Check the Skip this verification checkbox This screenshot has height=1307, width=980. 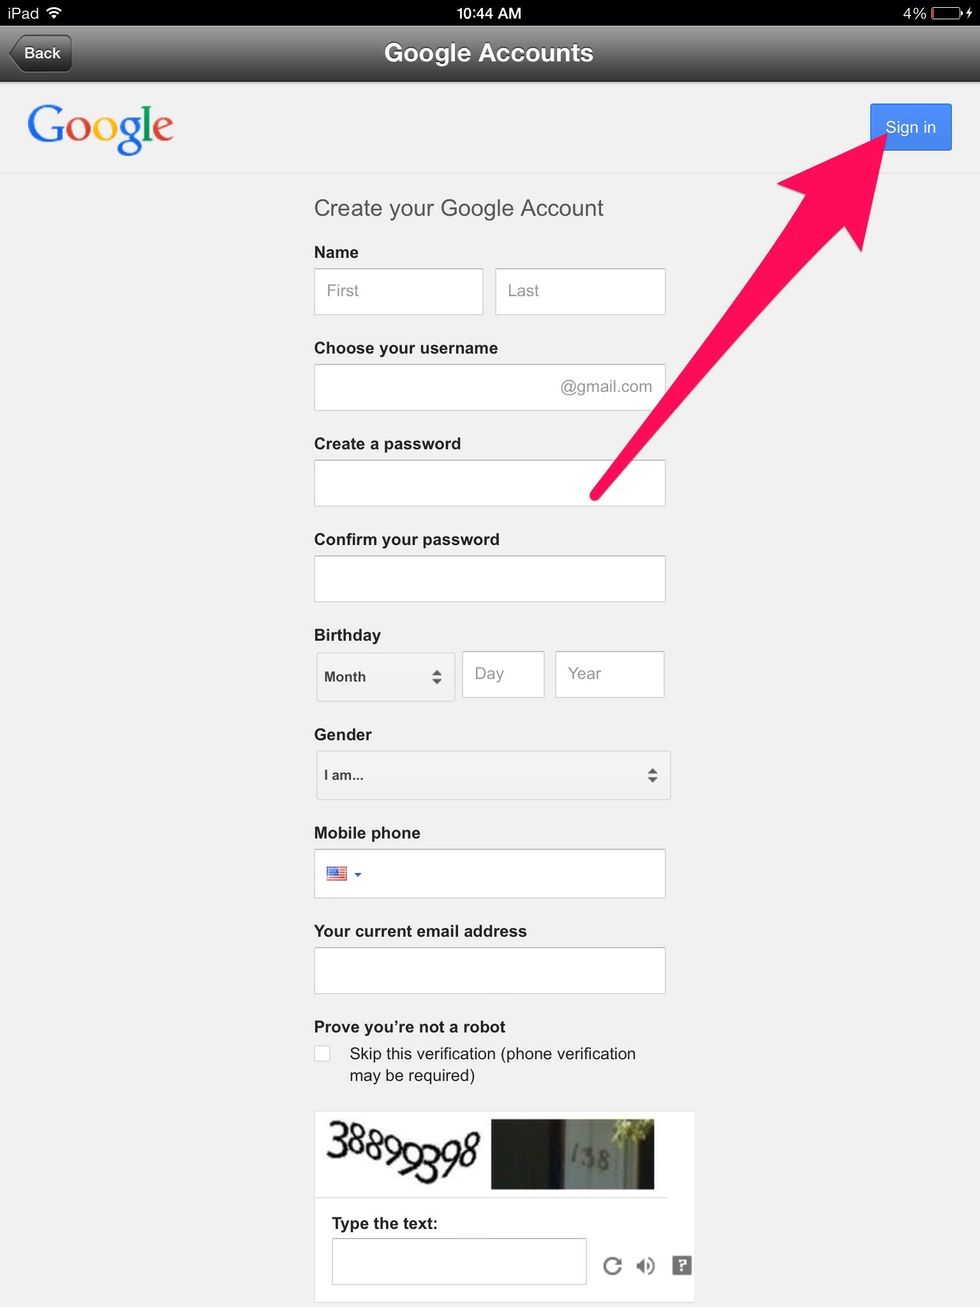[322, 1053]
